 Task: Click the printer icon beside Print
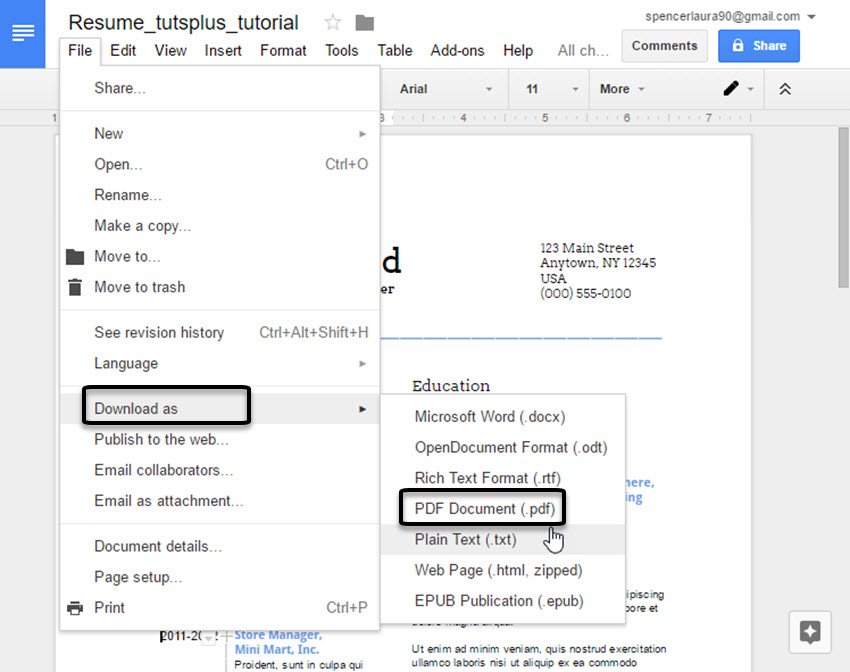75,608
